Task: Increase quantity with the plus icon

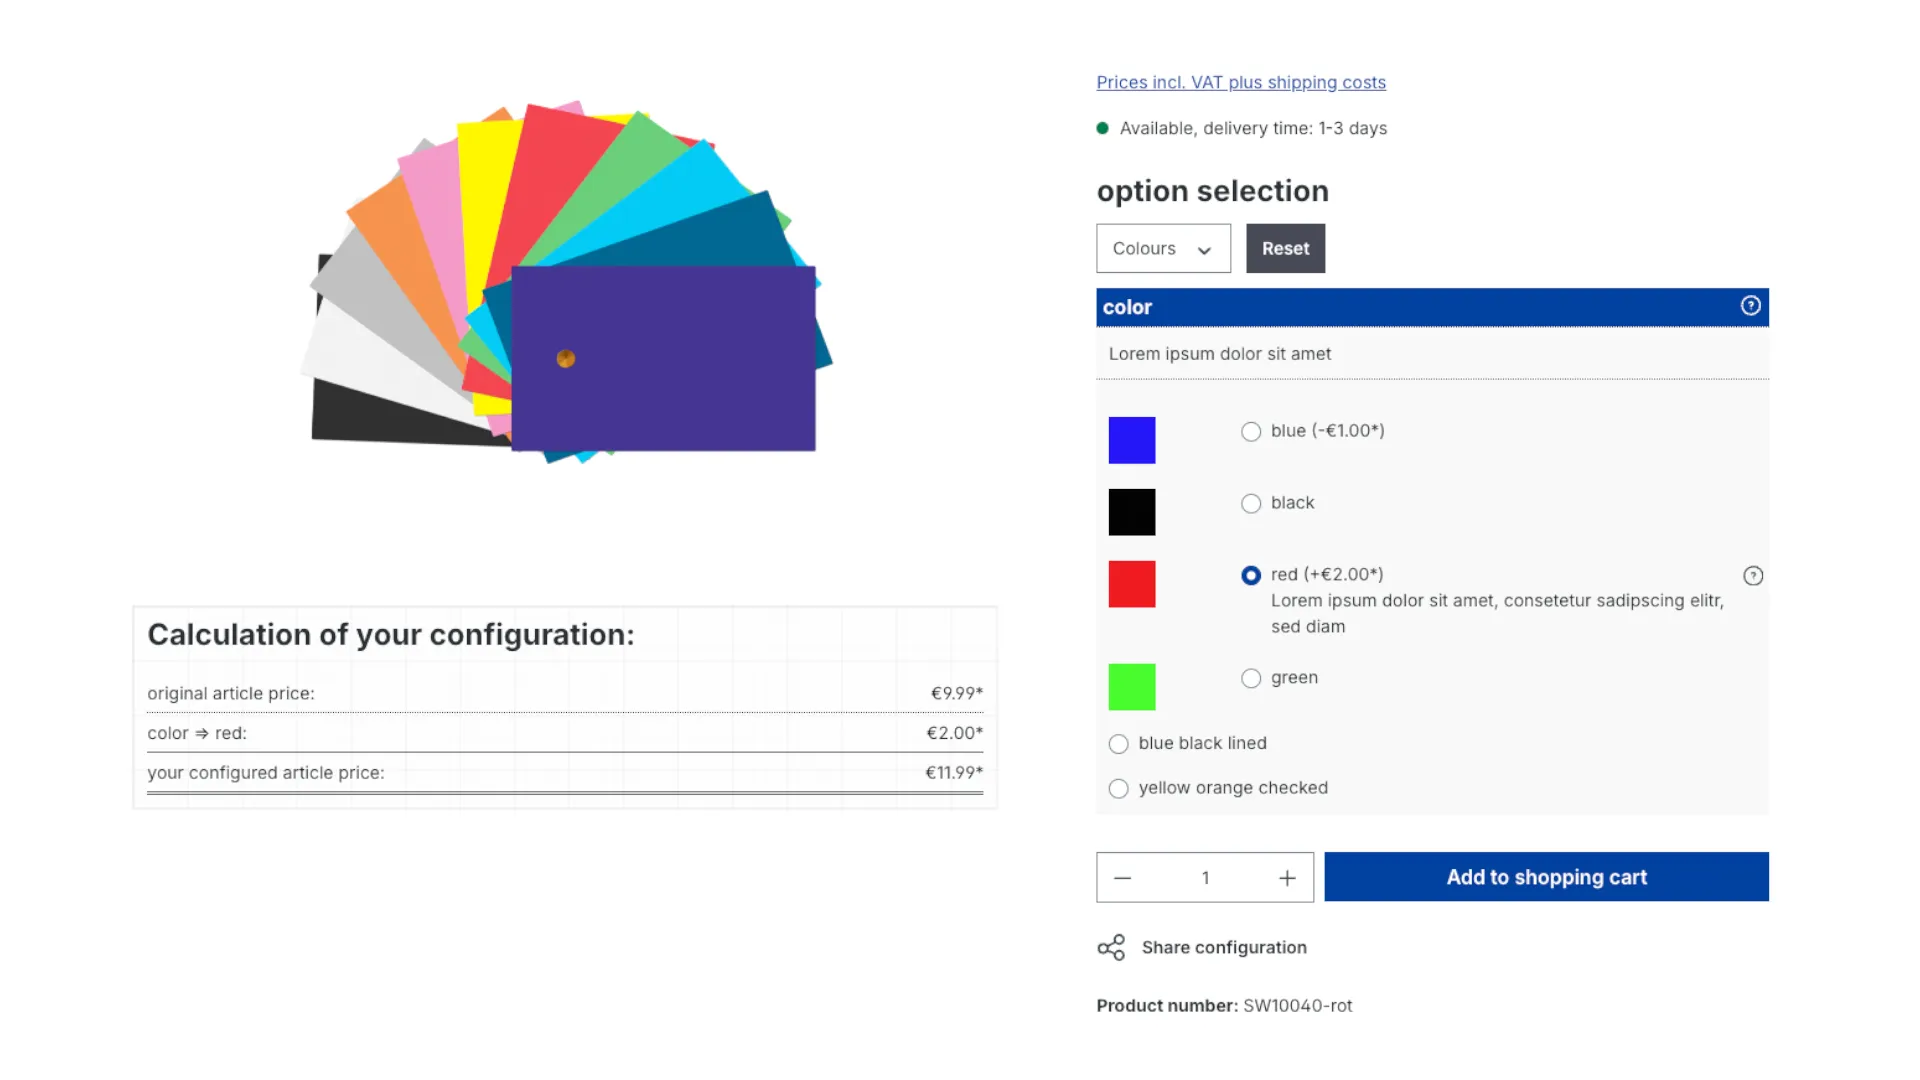Action: [x=1286, y=877]
